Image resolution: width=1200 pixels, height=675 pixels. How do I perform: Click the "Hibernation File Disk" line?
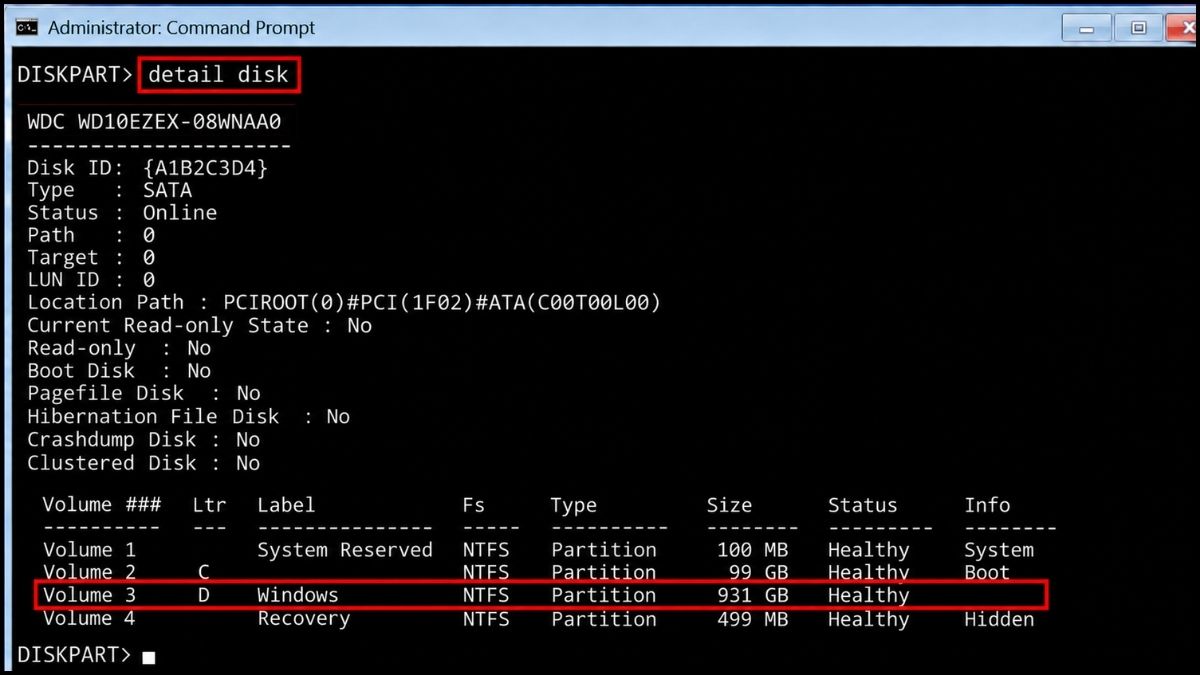188,416
